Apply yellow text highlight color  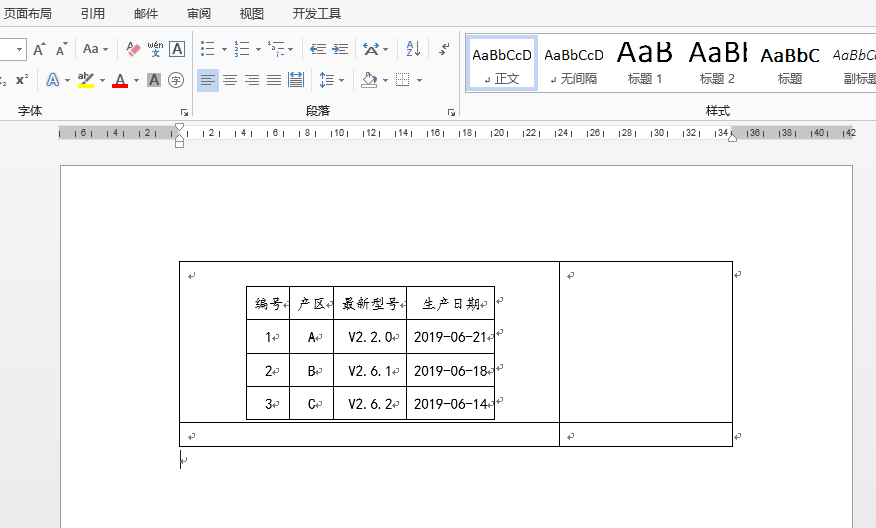click(x=86, y=80)
